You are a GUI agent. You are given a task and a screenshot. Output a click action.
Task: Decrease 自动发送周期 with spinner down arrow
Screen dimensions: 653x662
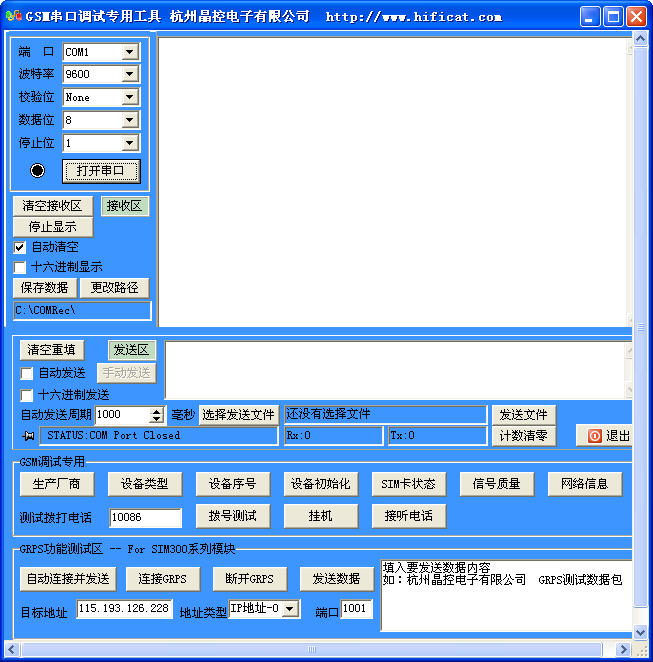[157, 419]
